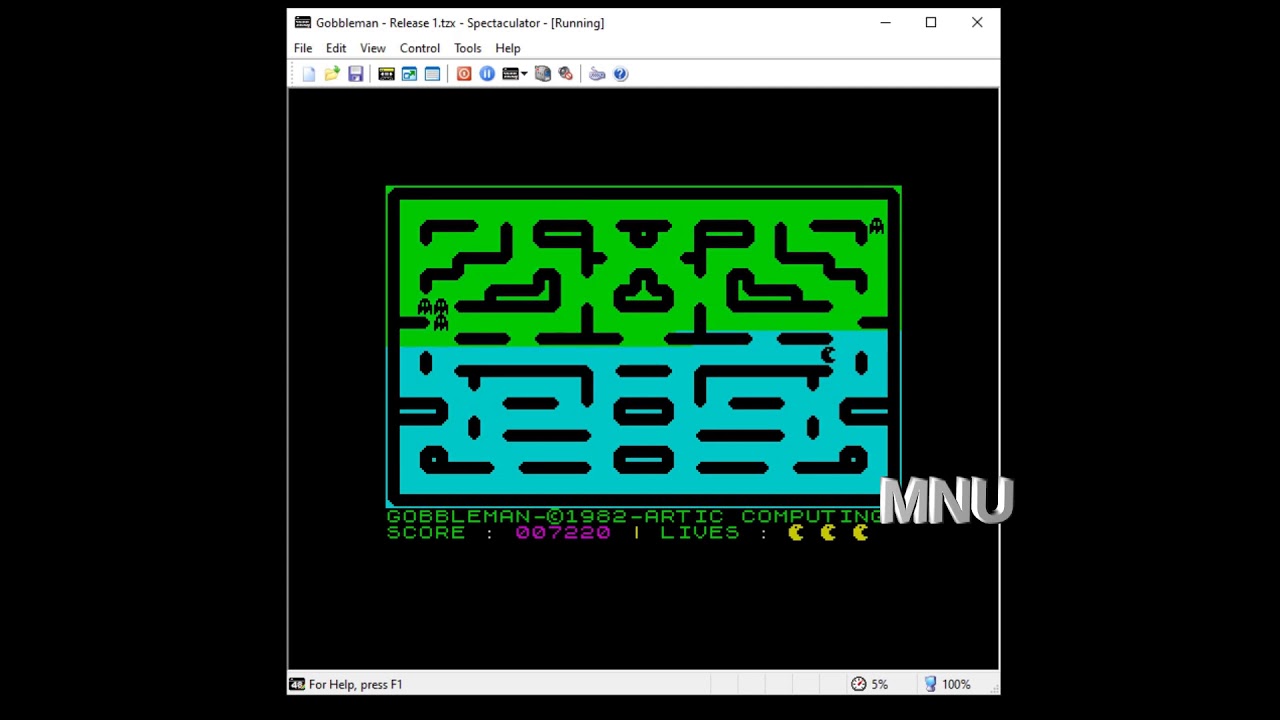Save snapshot using the floppy disk icon
Viewport: 1280px width, 720px height.
pyautogui.click(x=355, y=74)
